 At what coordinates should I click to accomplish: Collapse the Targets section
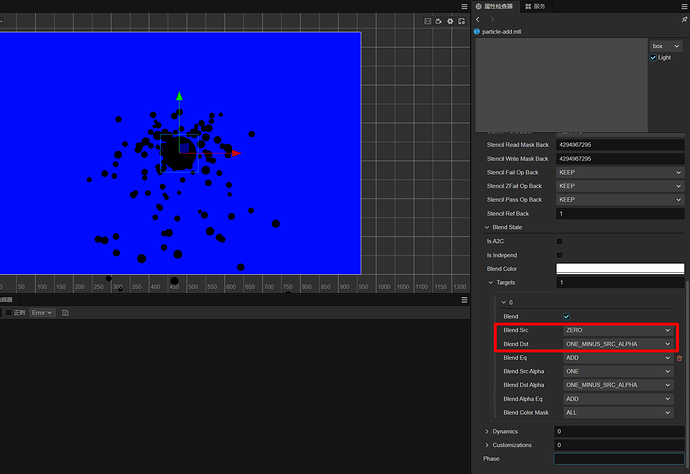(x=491, y=283)
